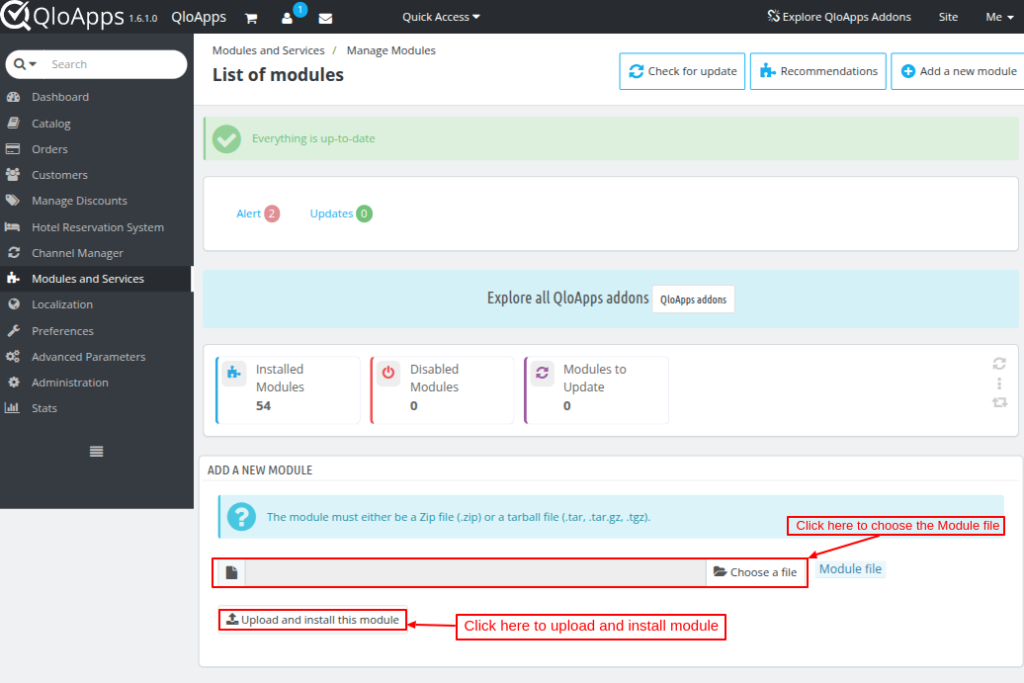Click the Check for update button
Screen dimensions: 1024x683
point(682,71)
